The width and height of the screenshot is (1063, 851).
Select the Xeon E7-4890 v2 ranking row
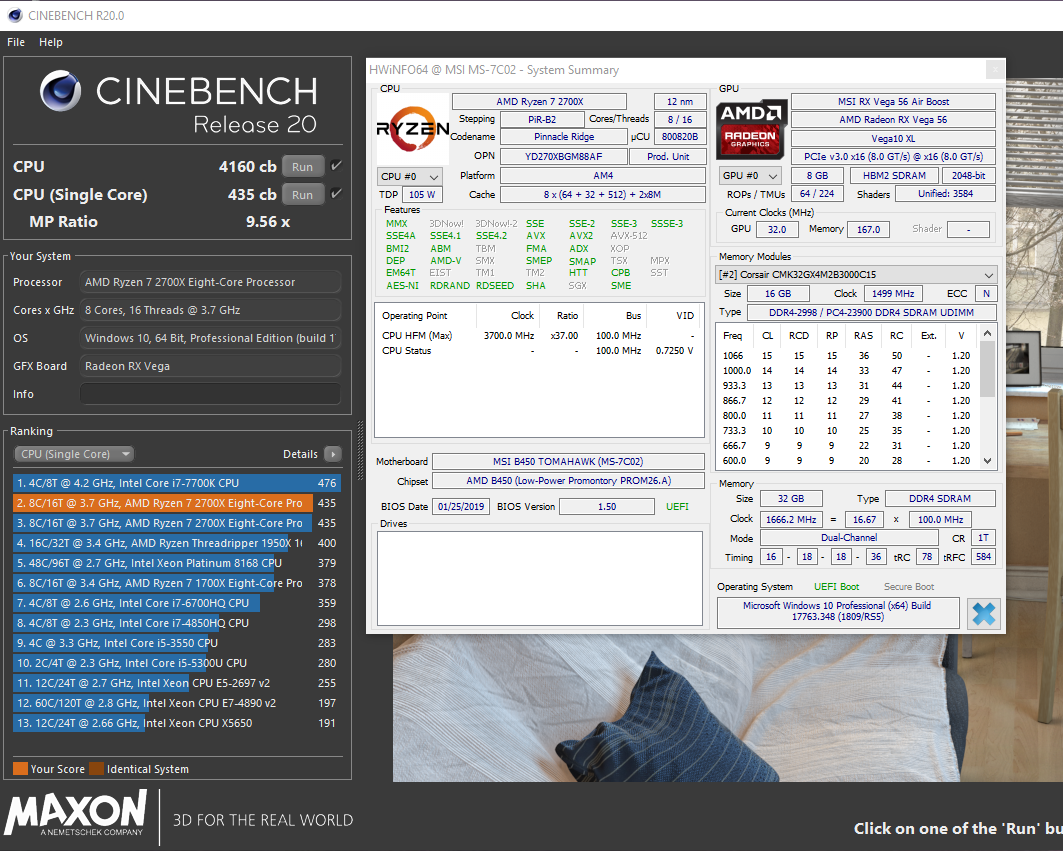176,703
